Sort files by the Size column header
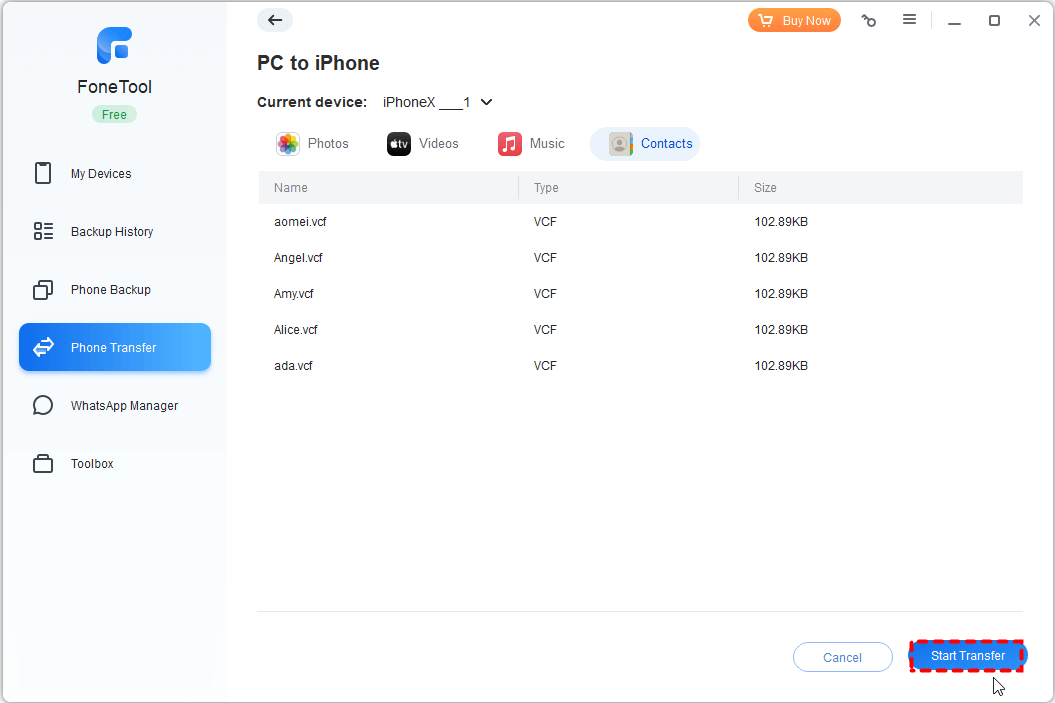Screen dimensions: 1055x703 tap(765, 188)
